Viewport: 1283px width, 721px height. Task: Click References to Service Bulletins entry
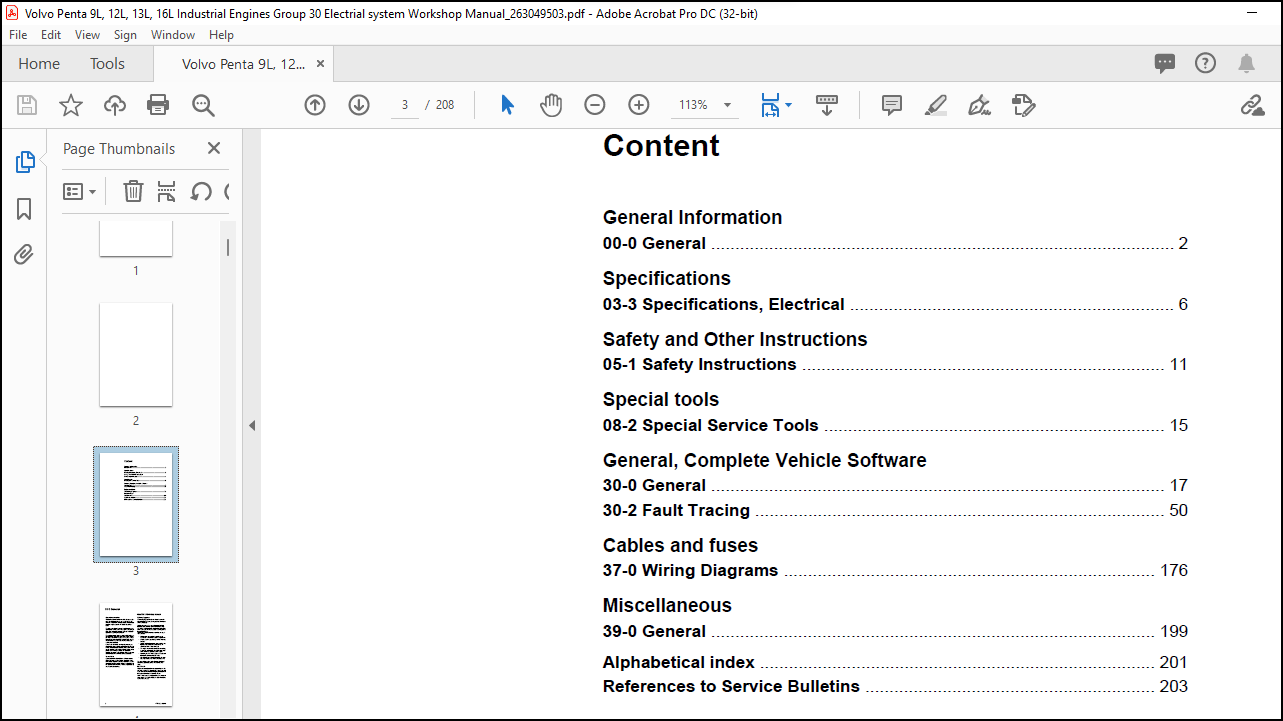[895, 686]
